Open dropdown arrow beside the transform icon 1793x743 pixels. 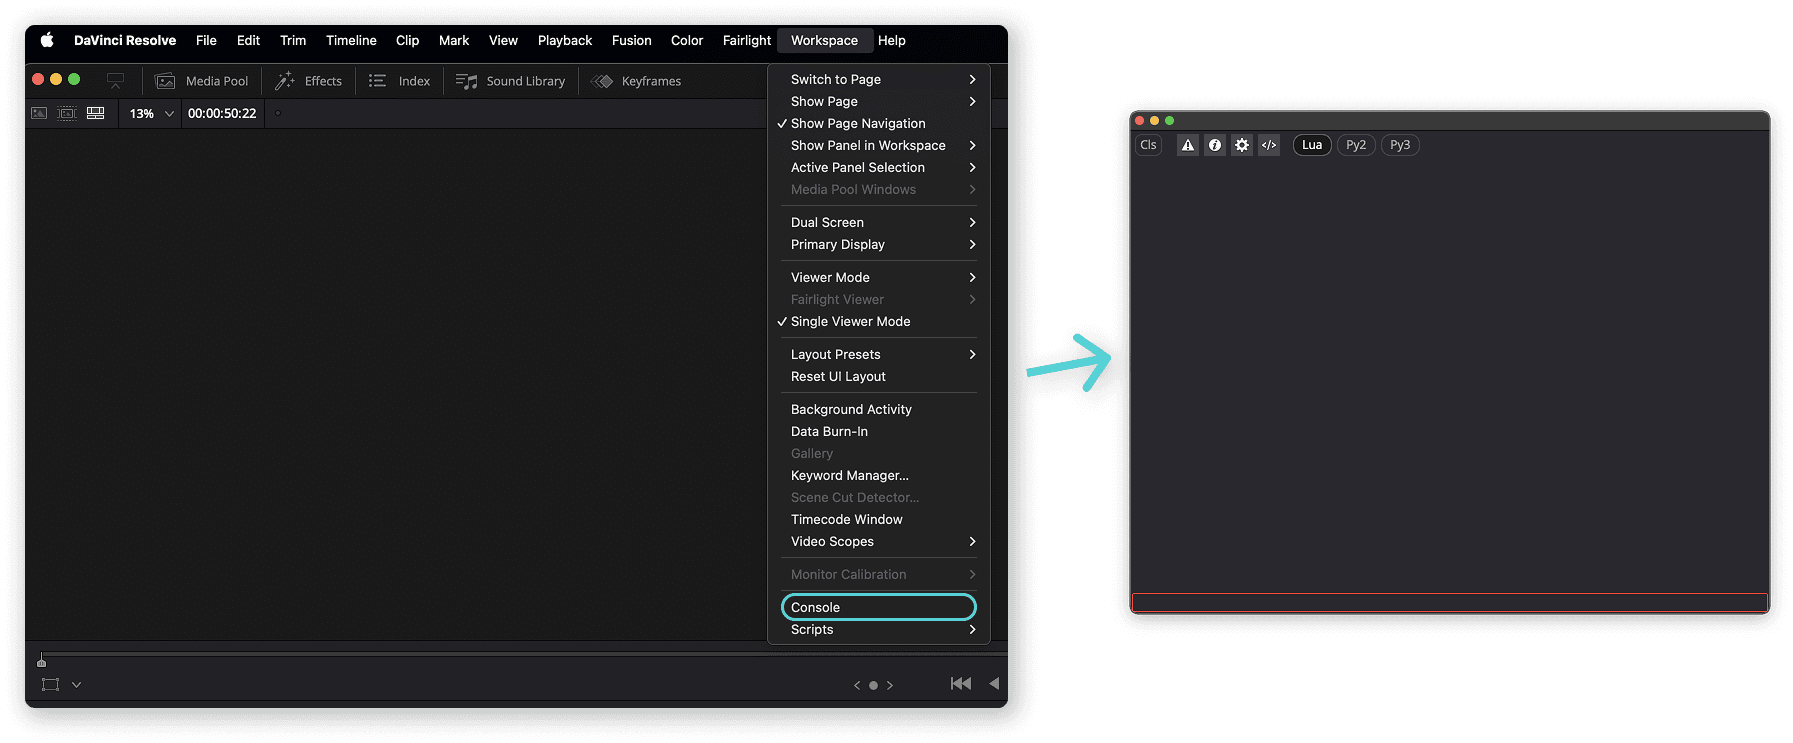point(77,685)
